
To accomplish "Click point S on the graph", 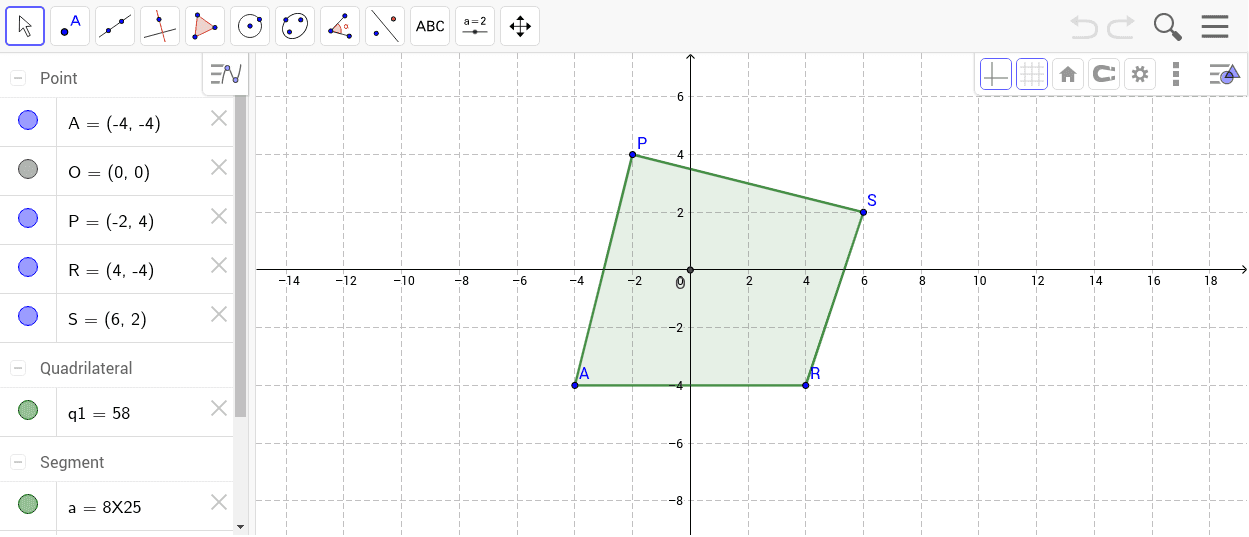I will coord(863,212).
